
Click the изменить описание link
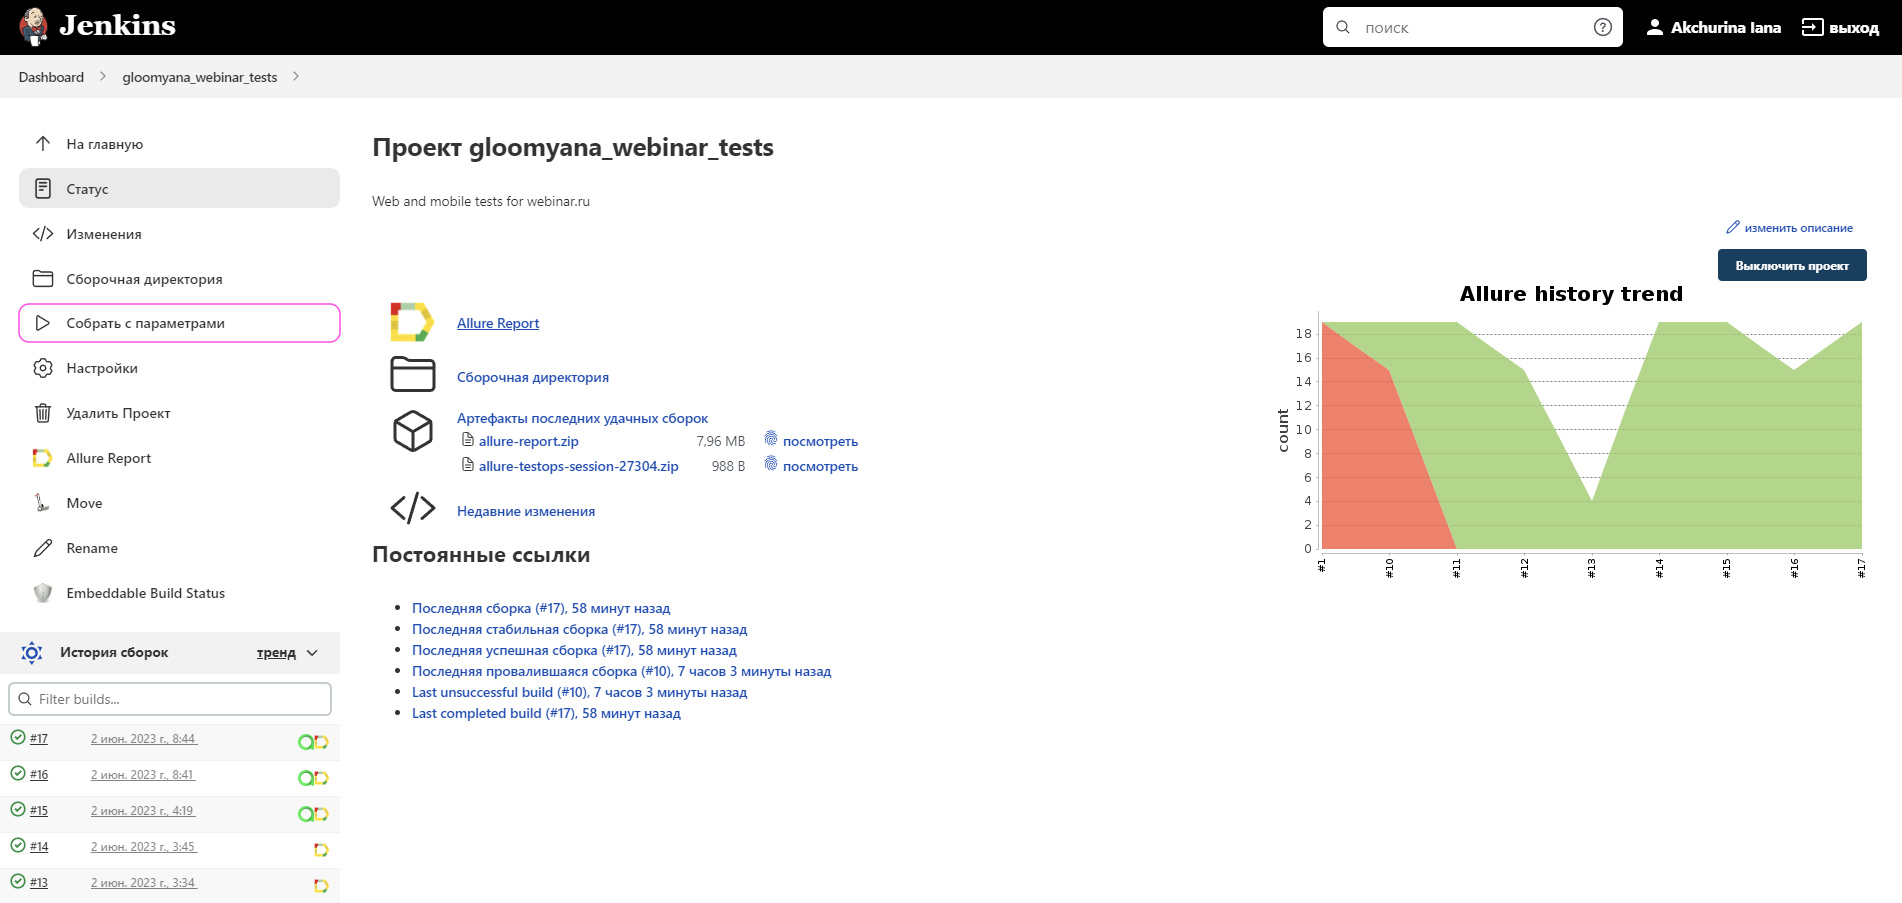(1798, 228)
